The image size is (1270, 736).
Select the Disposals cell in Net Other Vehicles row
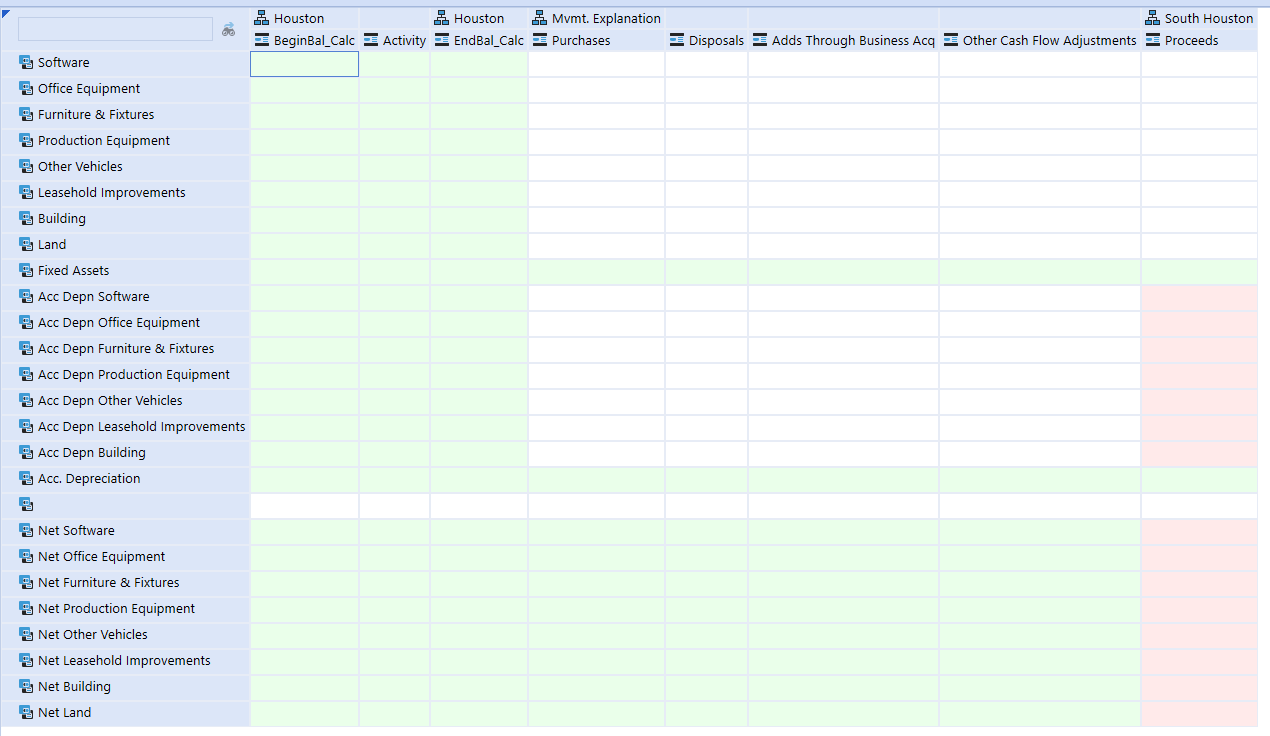click(706, 635)
